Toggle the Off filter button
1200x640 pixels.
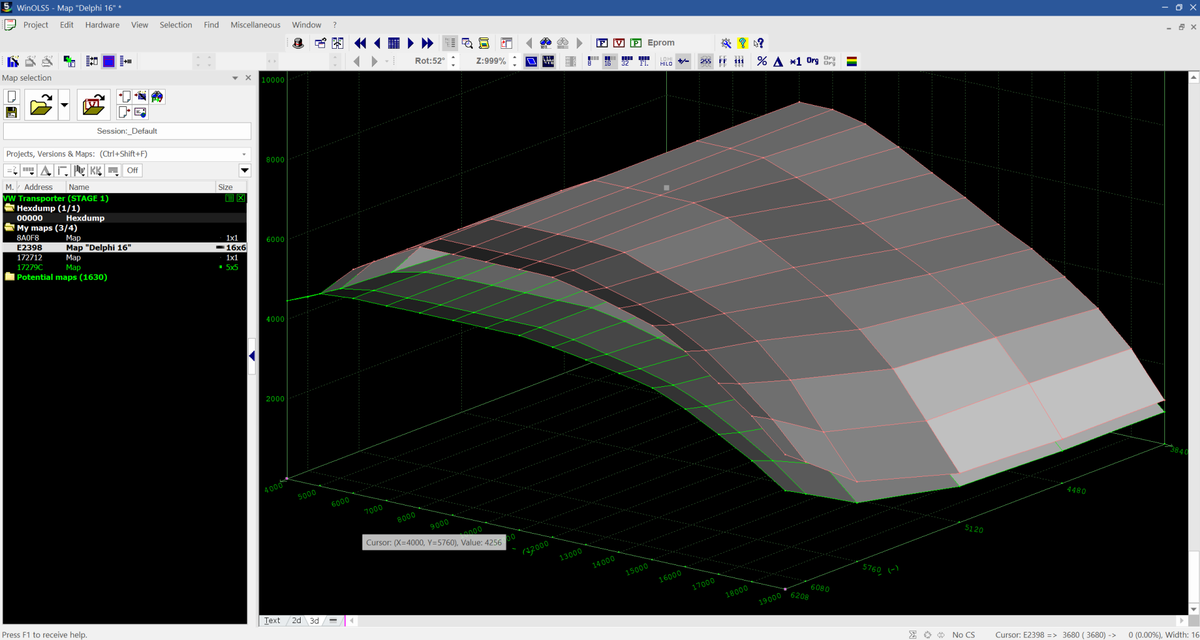132,171
